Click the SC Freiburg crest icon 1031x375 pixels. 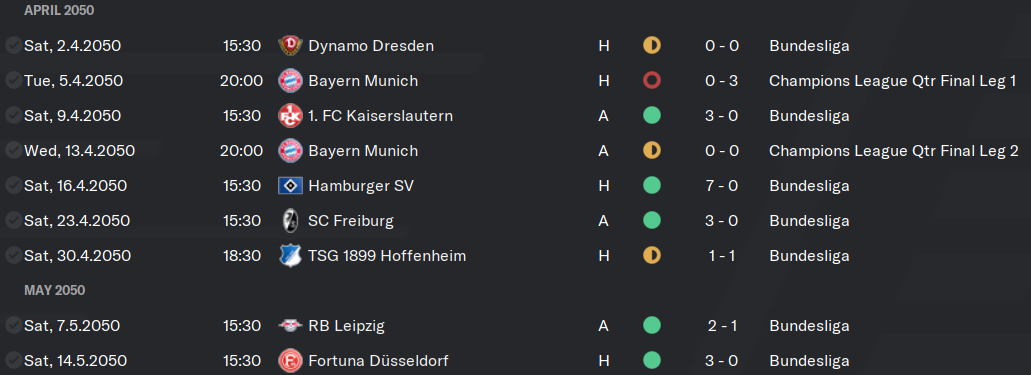(290, 220)
